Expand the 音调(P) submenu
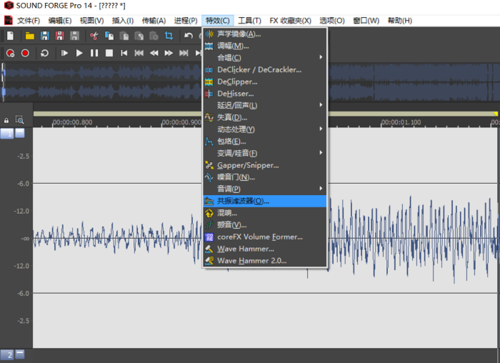 (x=265, y=189)
